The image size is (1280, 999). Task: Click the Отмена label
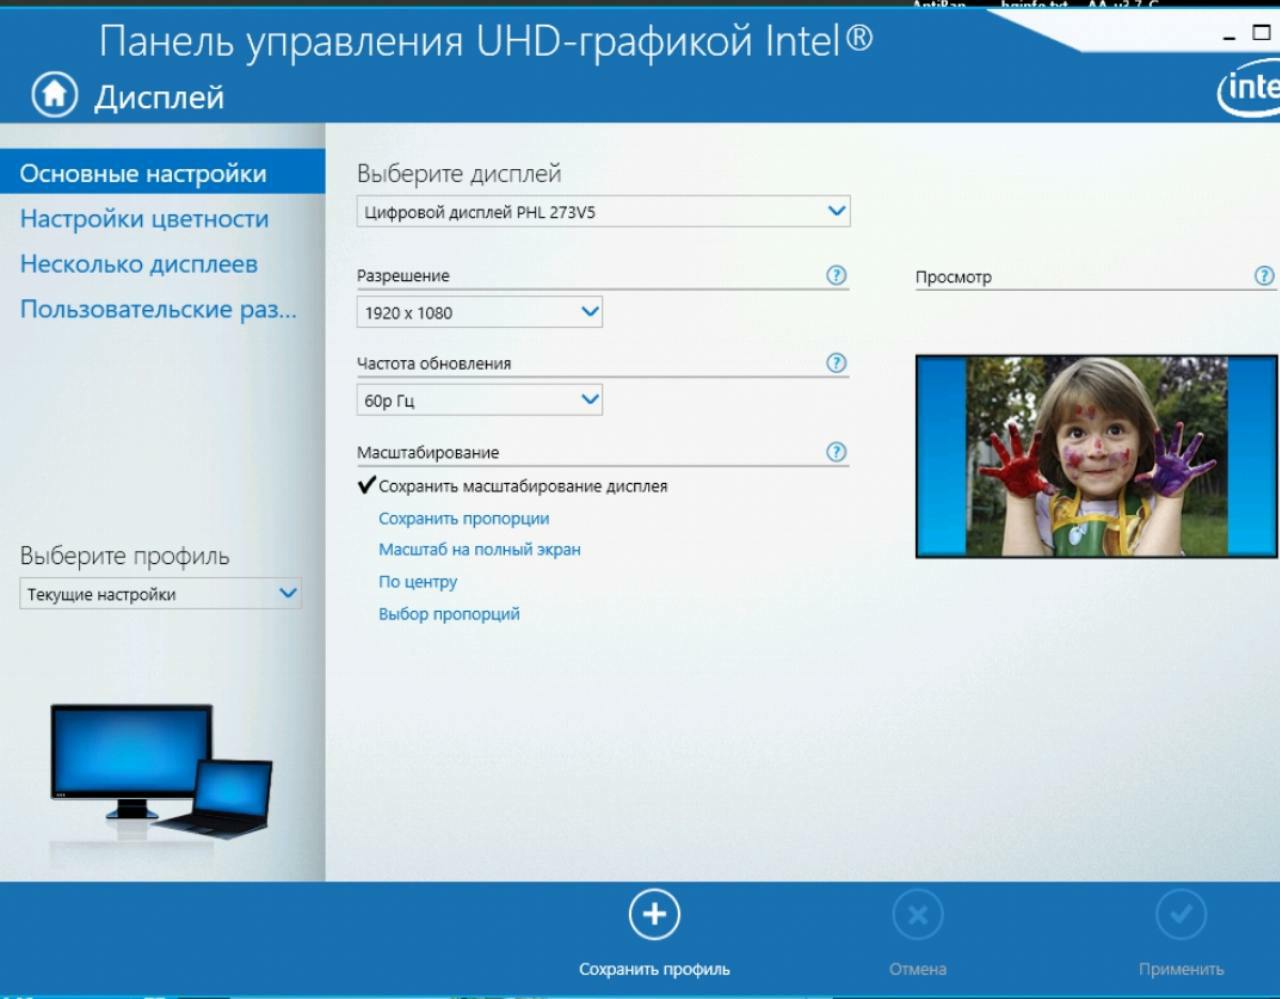tap(917, 969)
